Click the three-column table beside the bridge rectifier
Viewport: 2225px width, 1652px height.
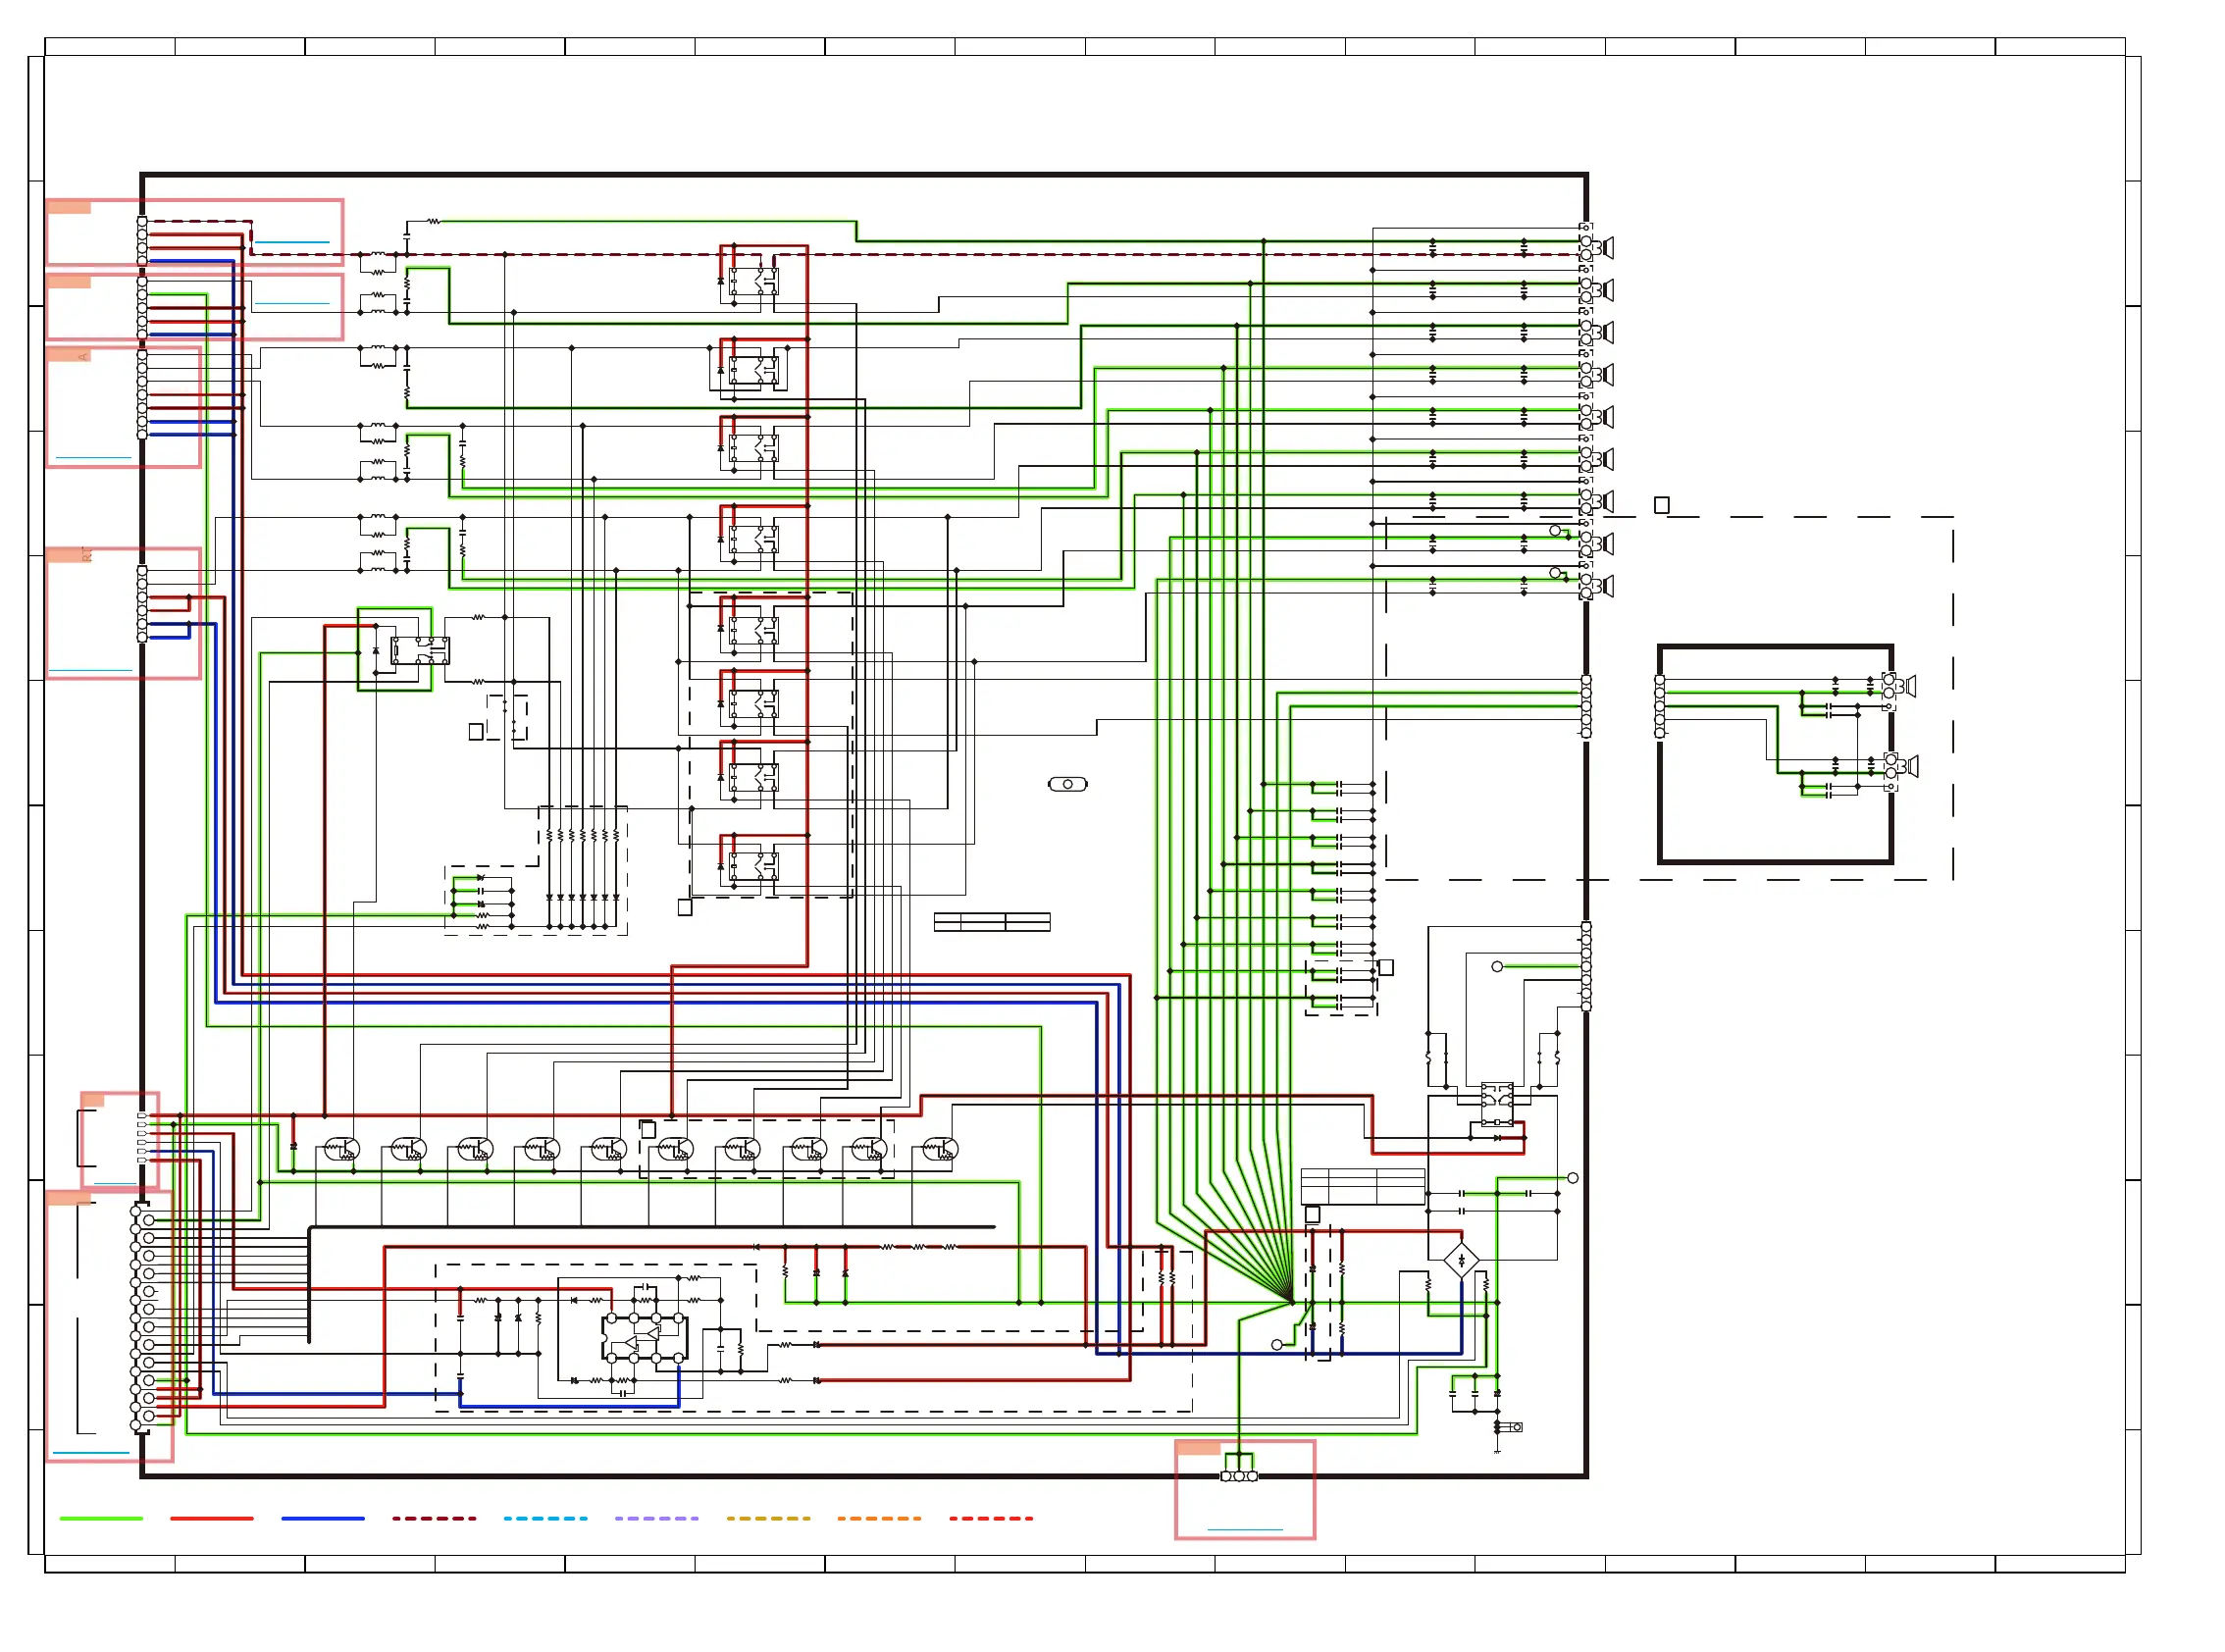tap(1362, 1186)
